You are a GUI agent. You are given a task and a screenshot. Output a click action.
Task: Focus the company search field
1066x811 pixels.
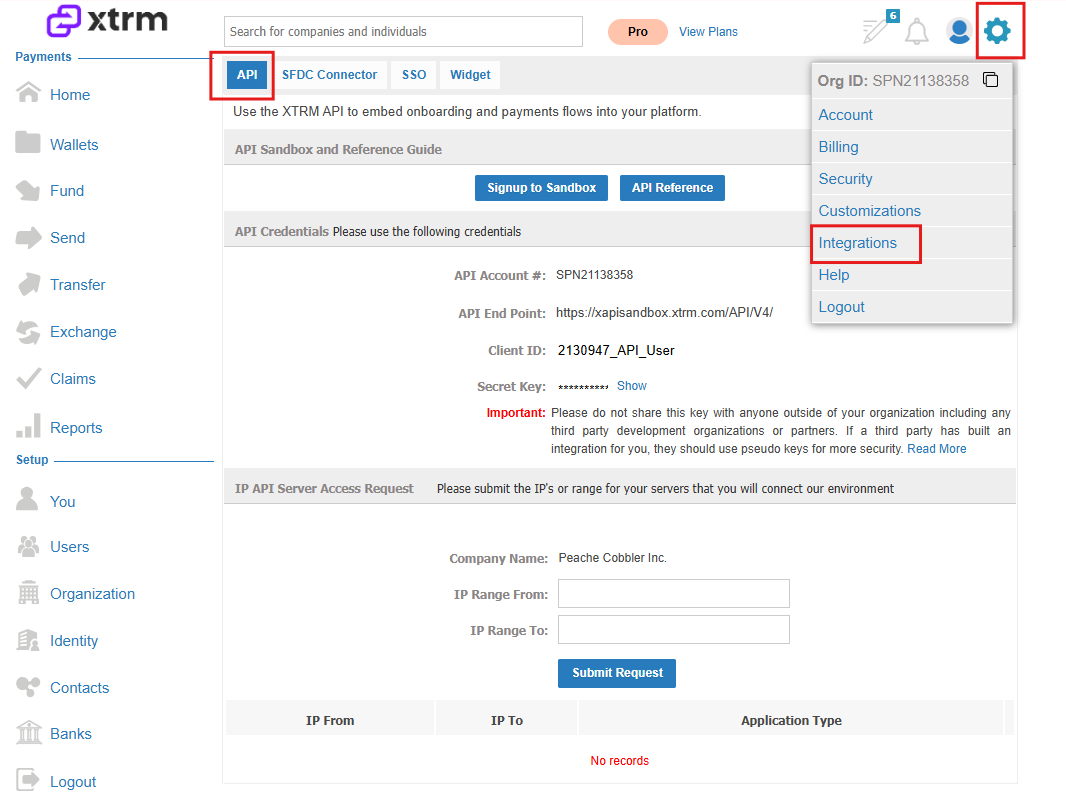pos(403,31)
